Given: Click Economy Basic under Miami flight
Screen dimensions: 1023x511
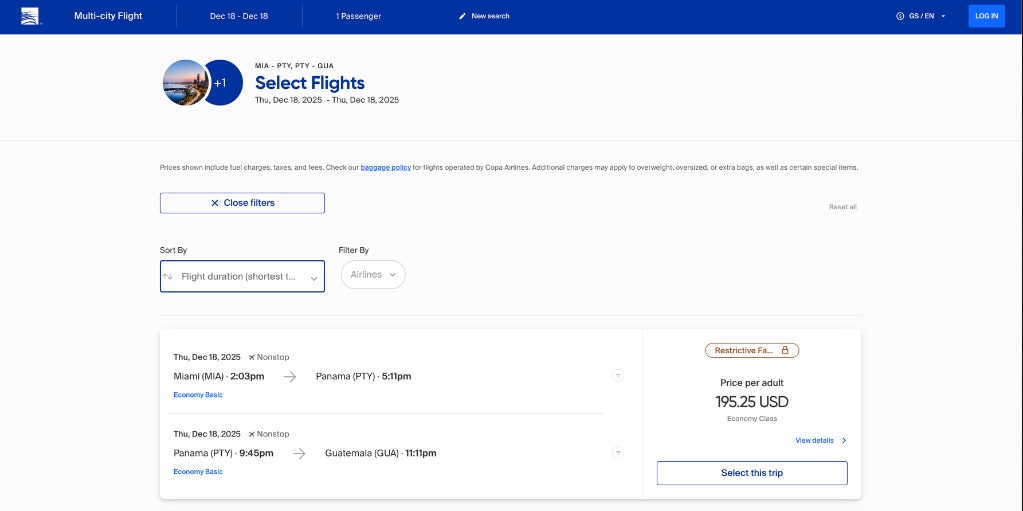Looking at the screenshot, I should [x=198, y=395].
